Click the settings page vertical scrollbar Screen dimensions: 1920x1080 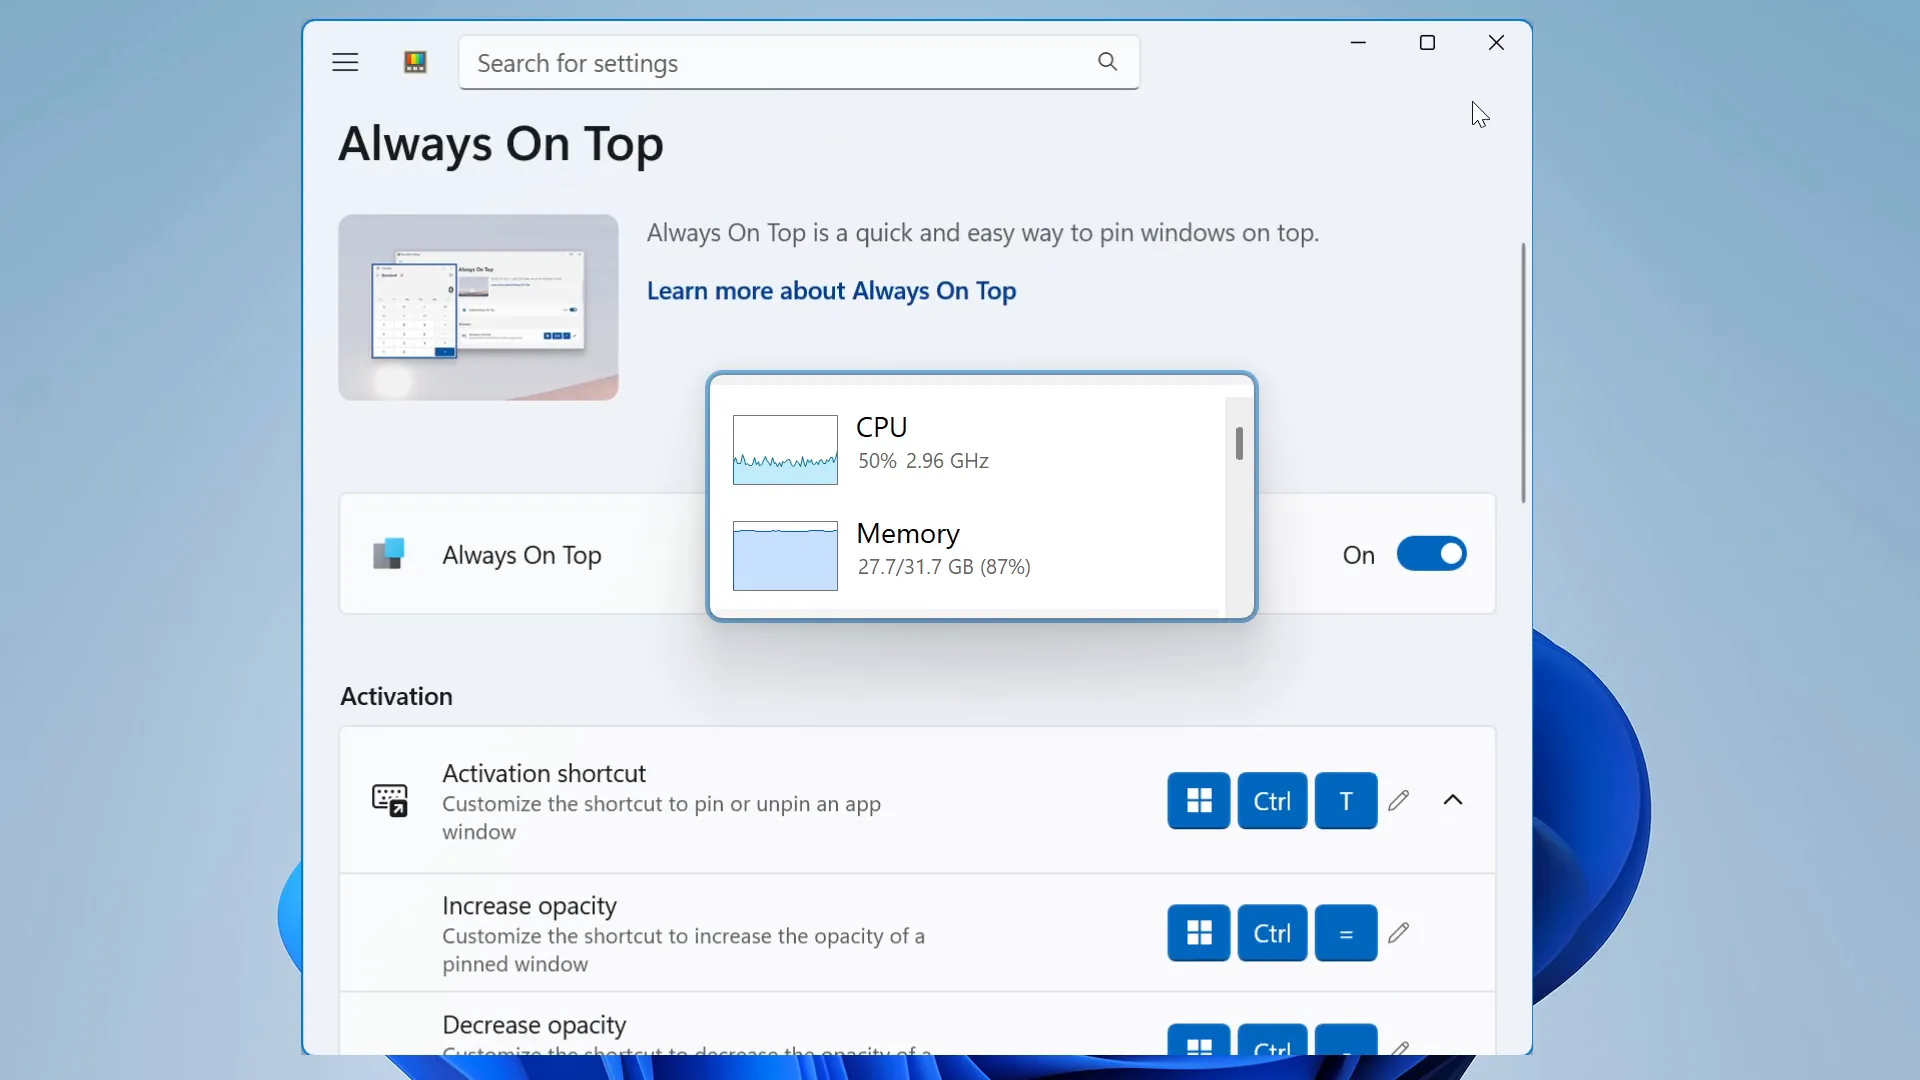pos(1523,372)
